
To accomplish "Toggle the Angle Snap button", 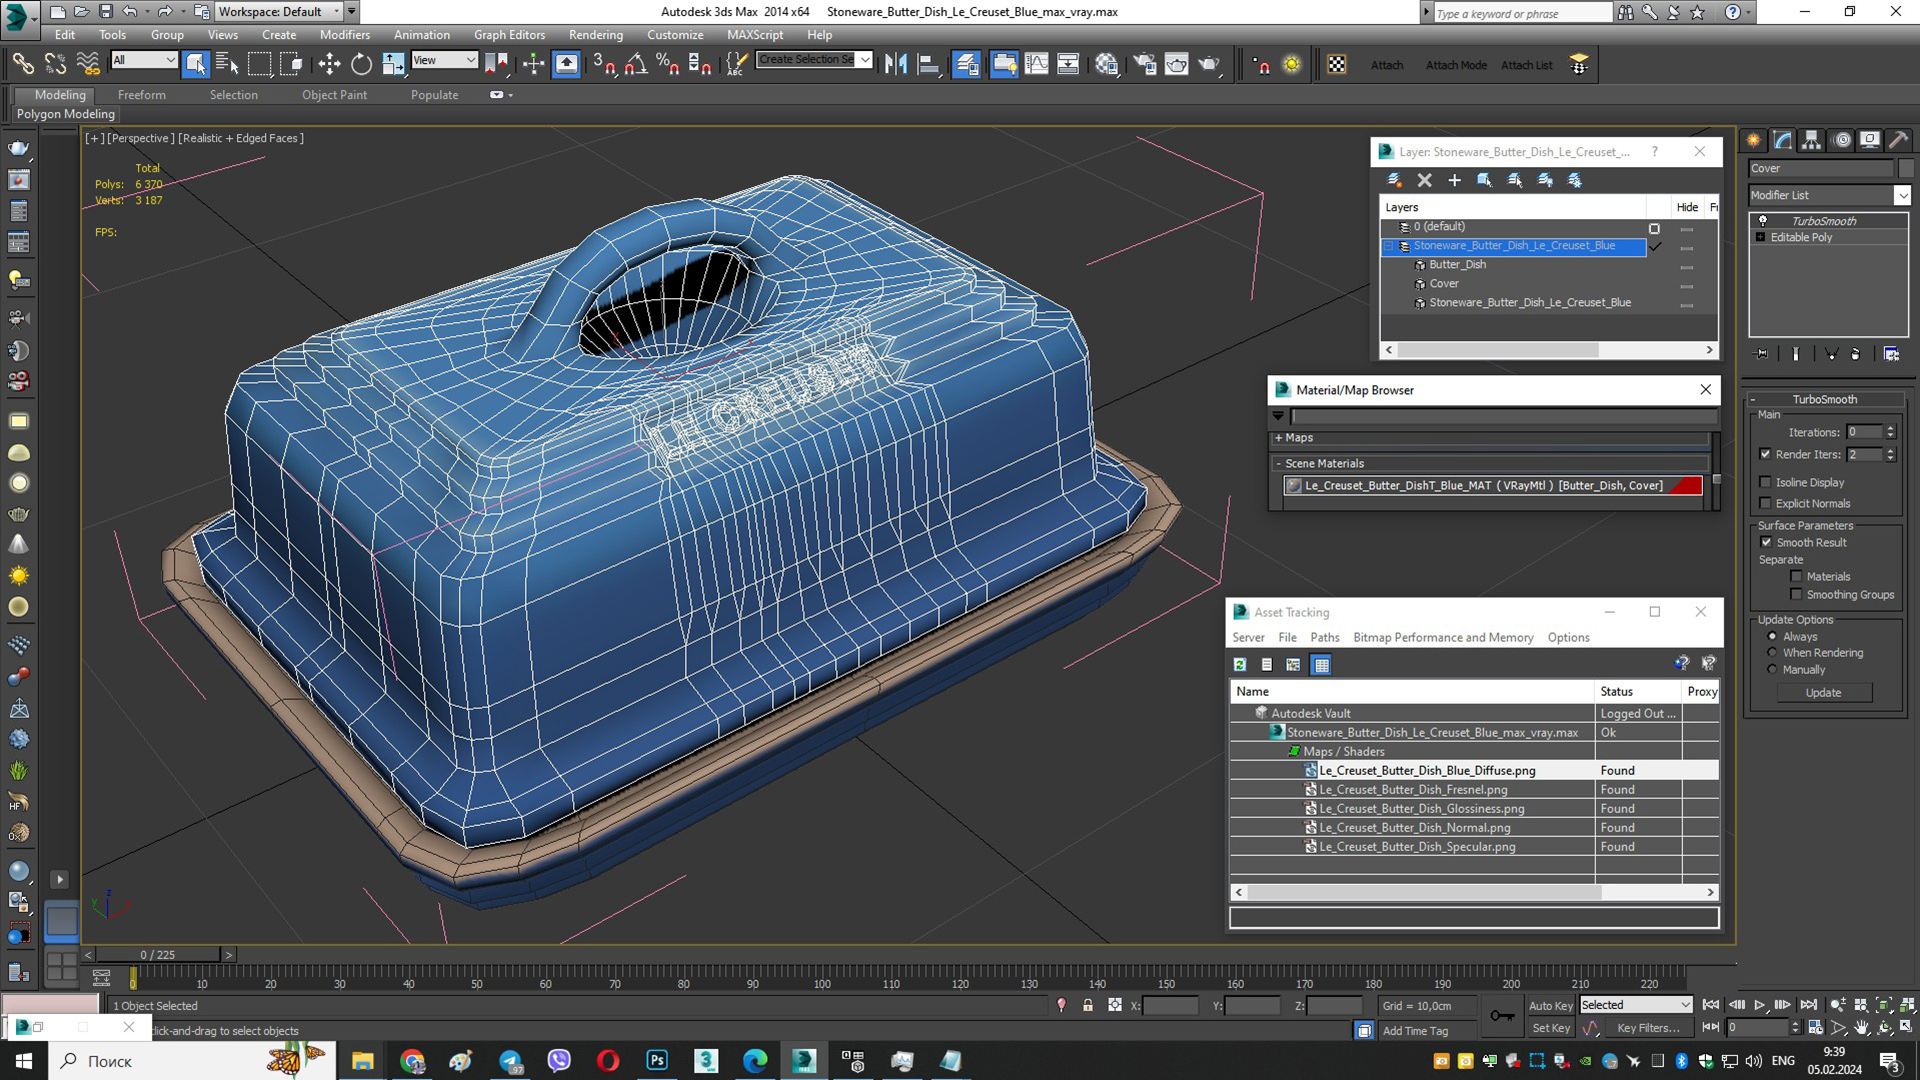I will 636,65.
